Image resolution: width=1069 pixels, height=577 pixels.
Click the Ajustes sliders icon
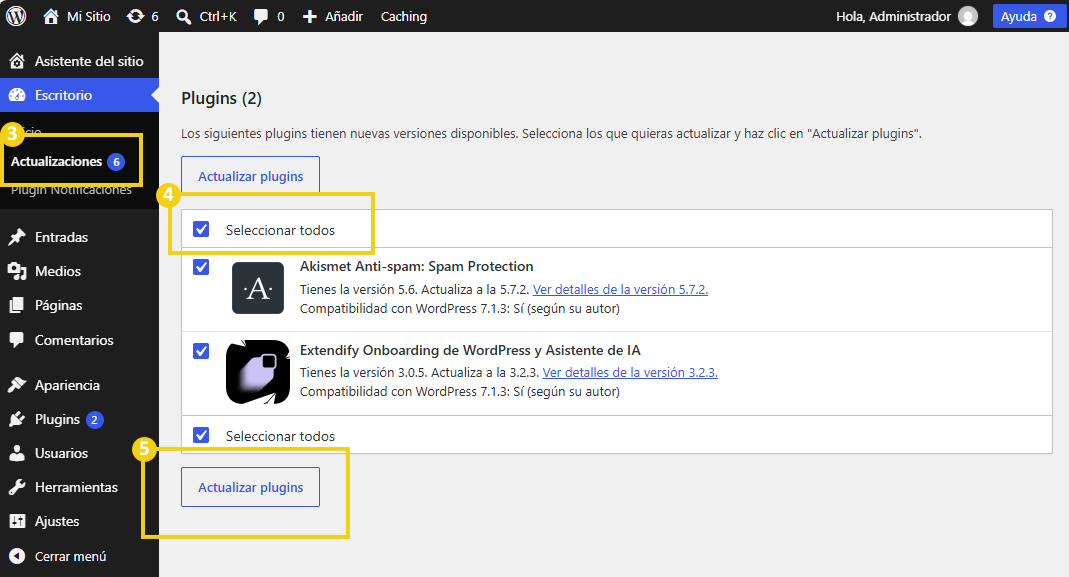coord(17,521)
